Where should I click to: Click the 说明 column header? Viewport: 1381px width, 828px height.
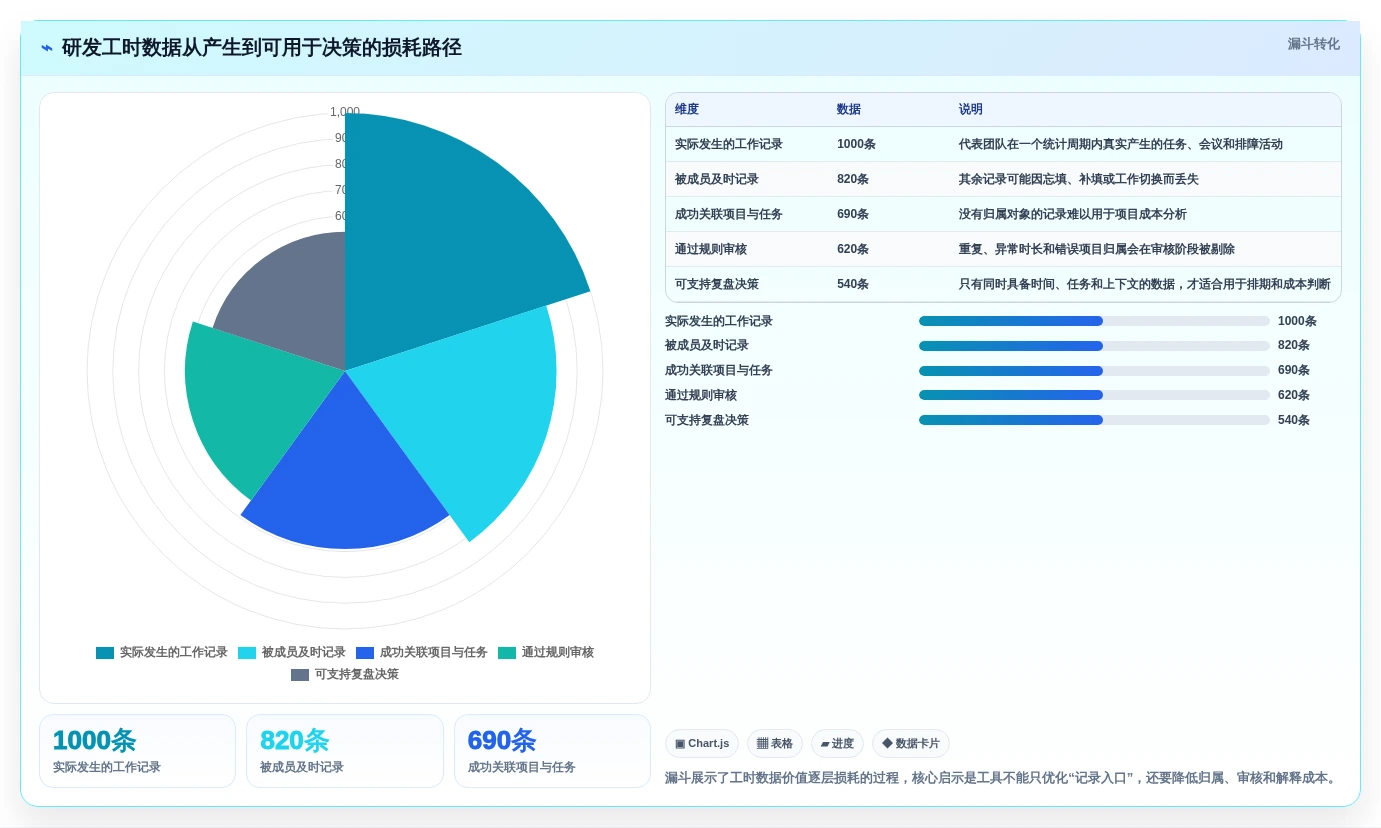971,109
